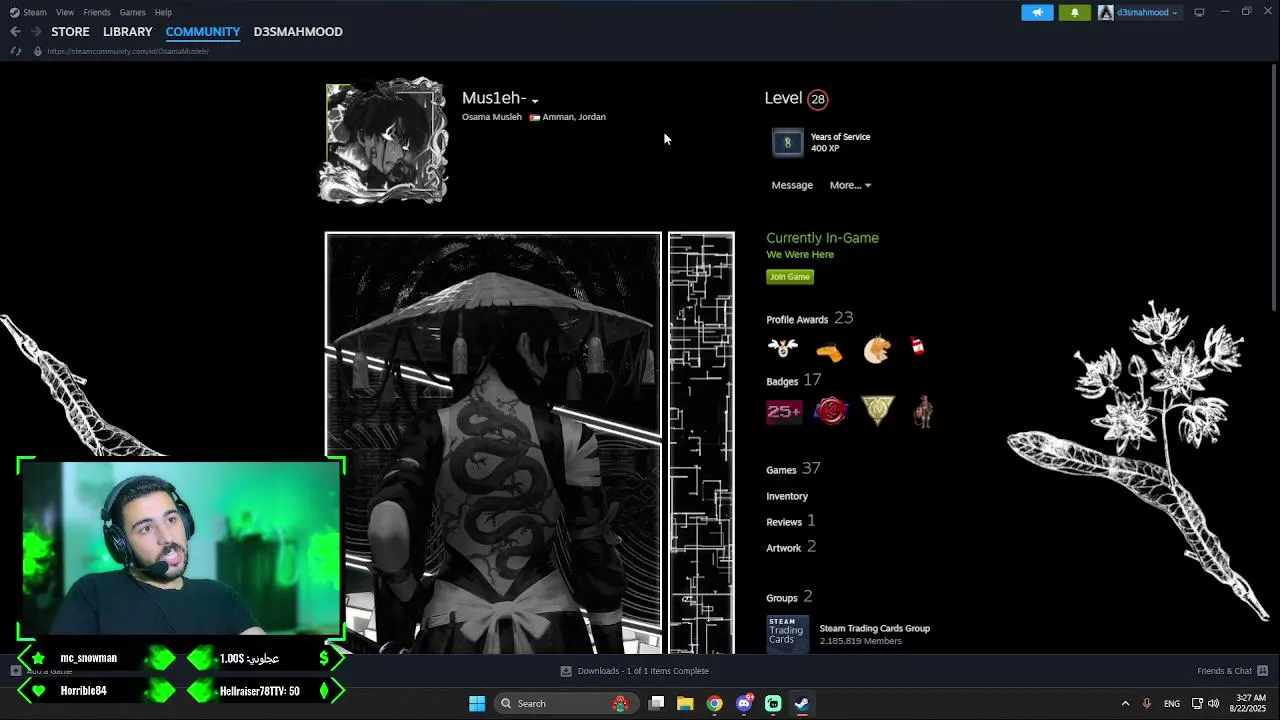This screenshot has height=720, width=1280.
Task: Reload the page using refresh icon
Action: [x=15, y=51]
